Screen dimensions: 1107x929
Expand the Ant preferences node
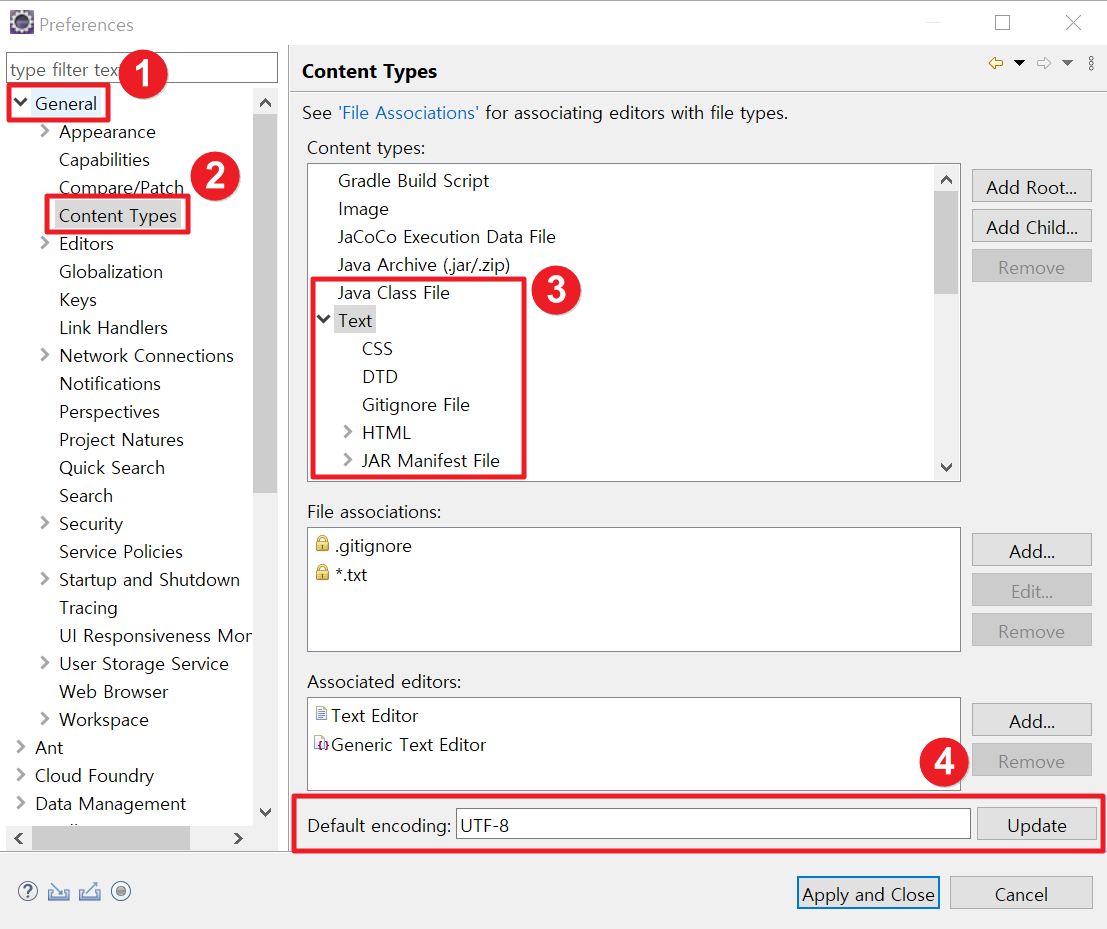[x=20, y=747]
